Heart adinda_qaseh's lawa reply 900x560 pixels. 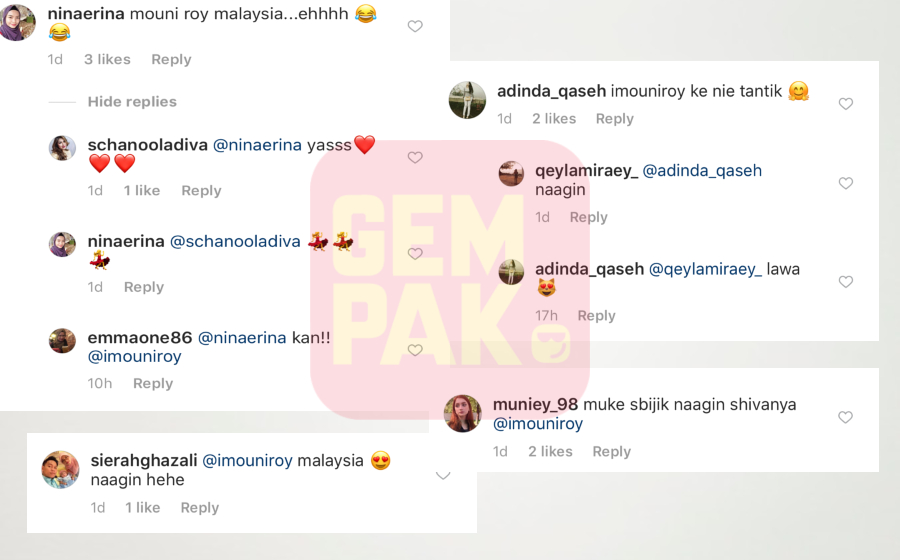click(x=845, y=282)
